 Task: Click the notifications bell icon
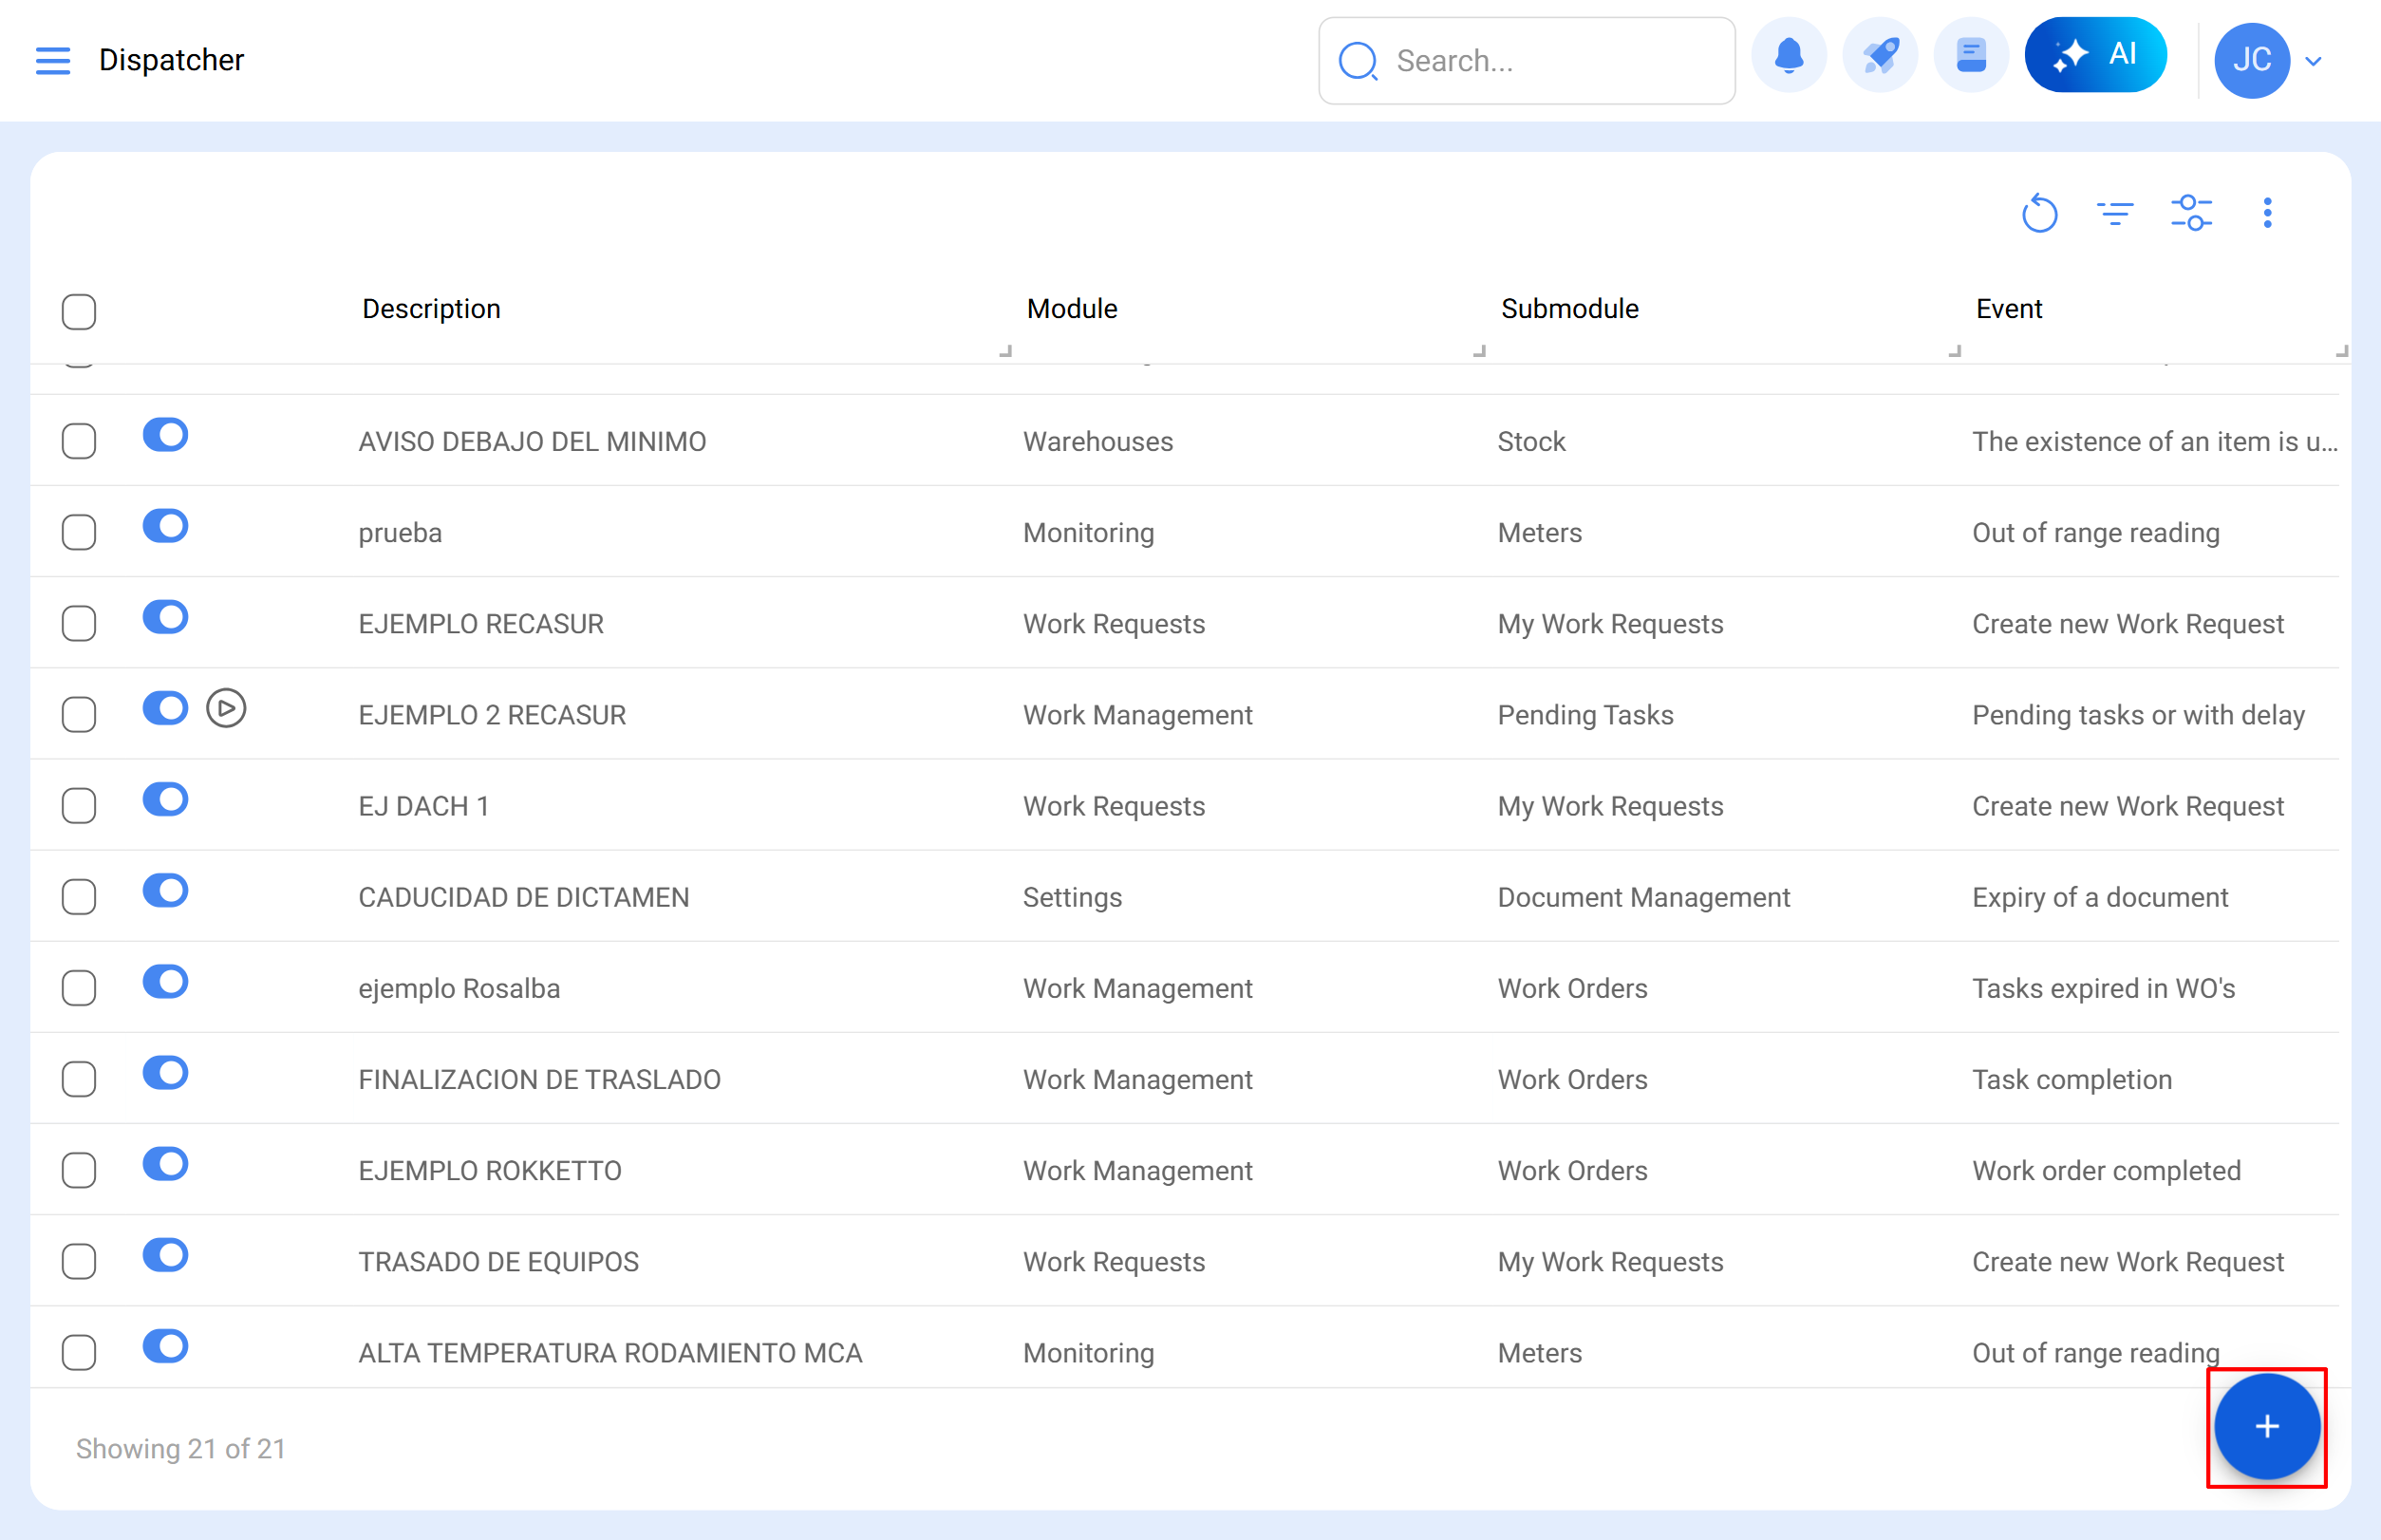click(x=1788, y=56)
